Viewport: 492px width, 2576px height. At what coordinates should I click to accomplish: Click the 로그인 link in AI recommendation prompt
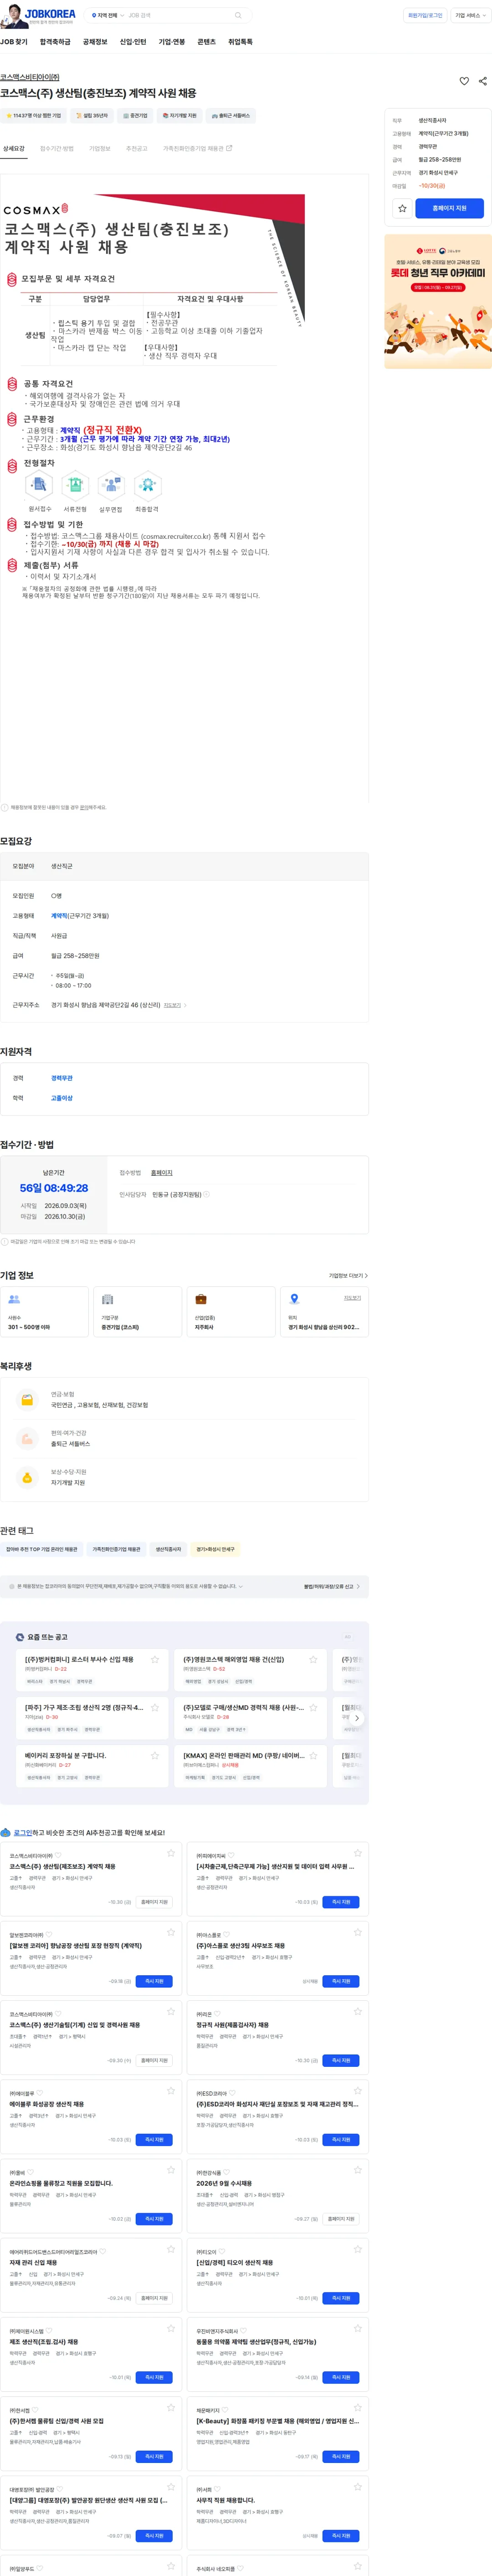click(22, 1833)
